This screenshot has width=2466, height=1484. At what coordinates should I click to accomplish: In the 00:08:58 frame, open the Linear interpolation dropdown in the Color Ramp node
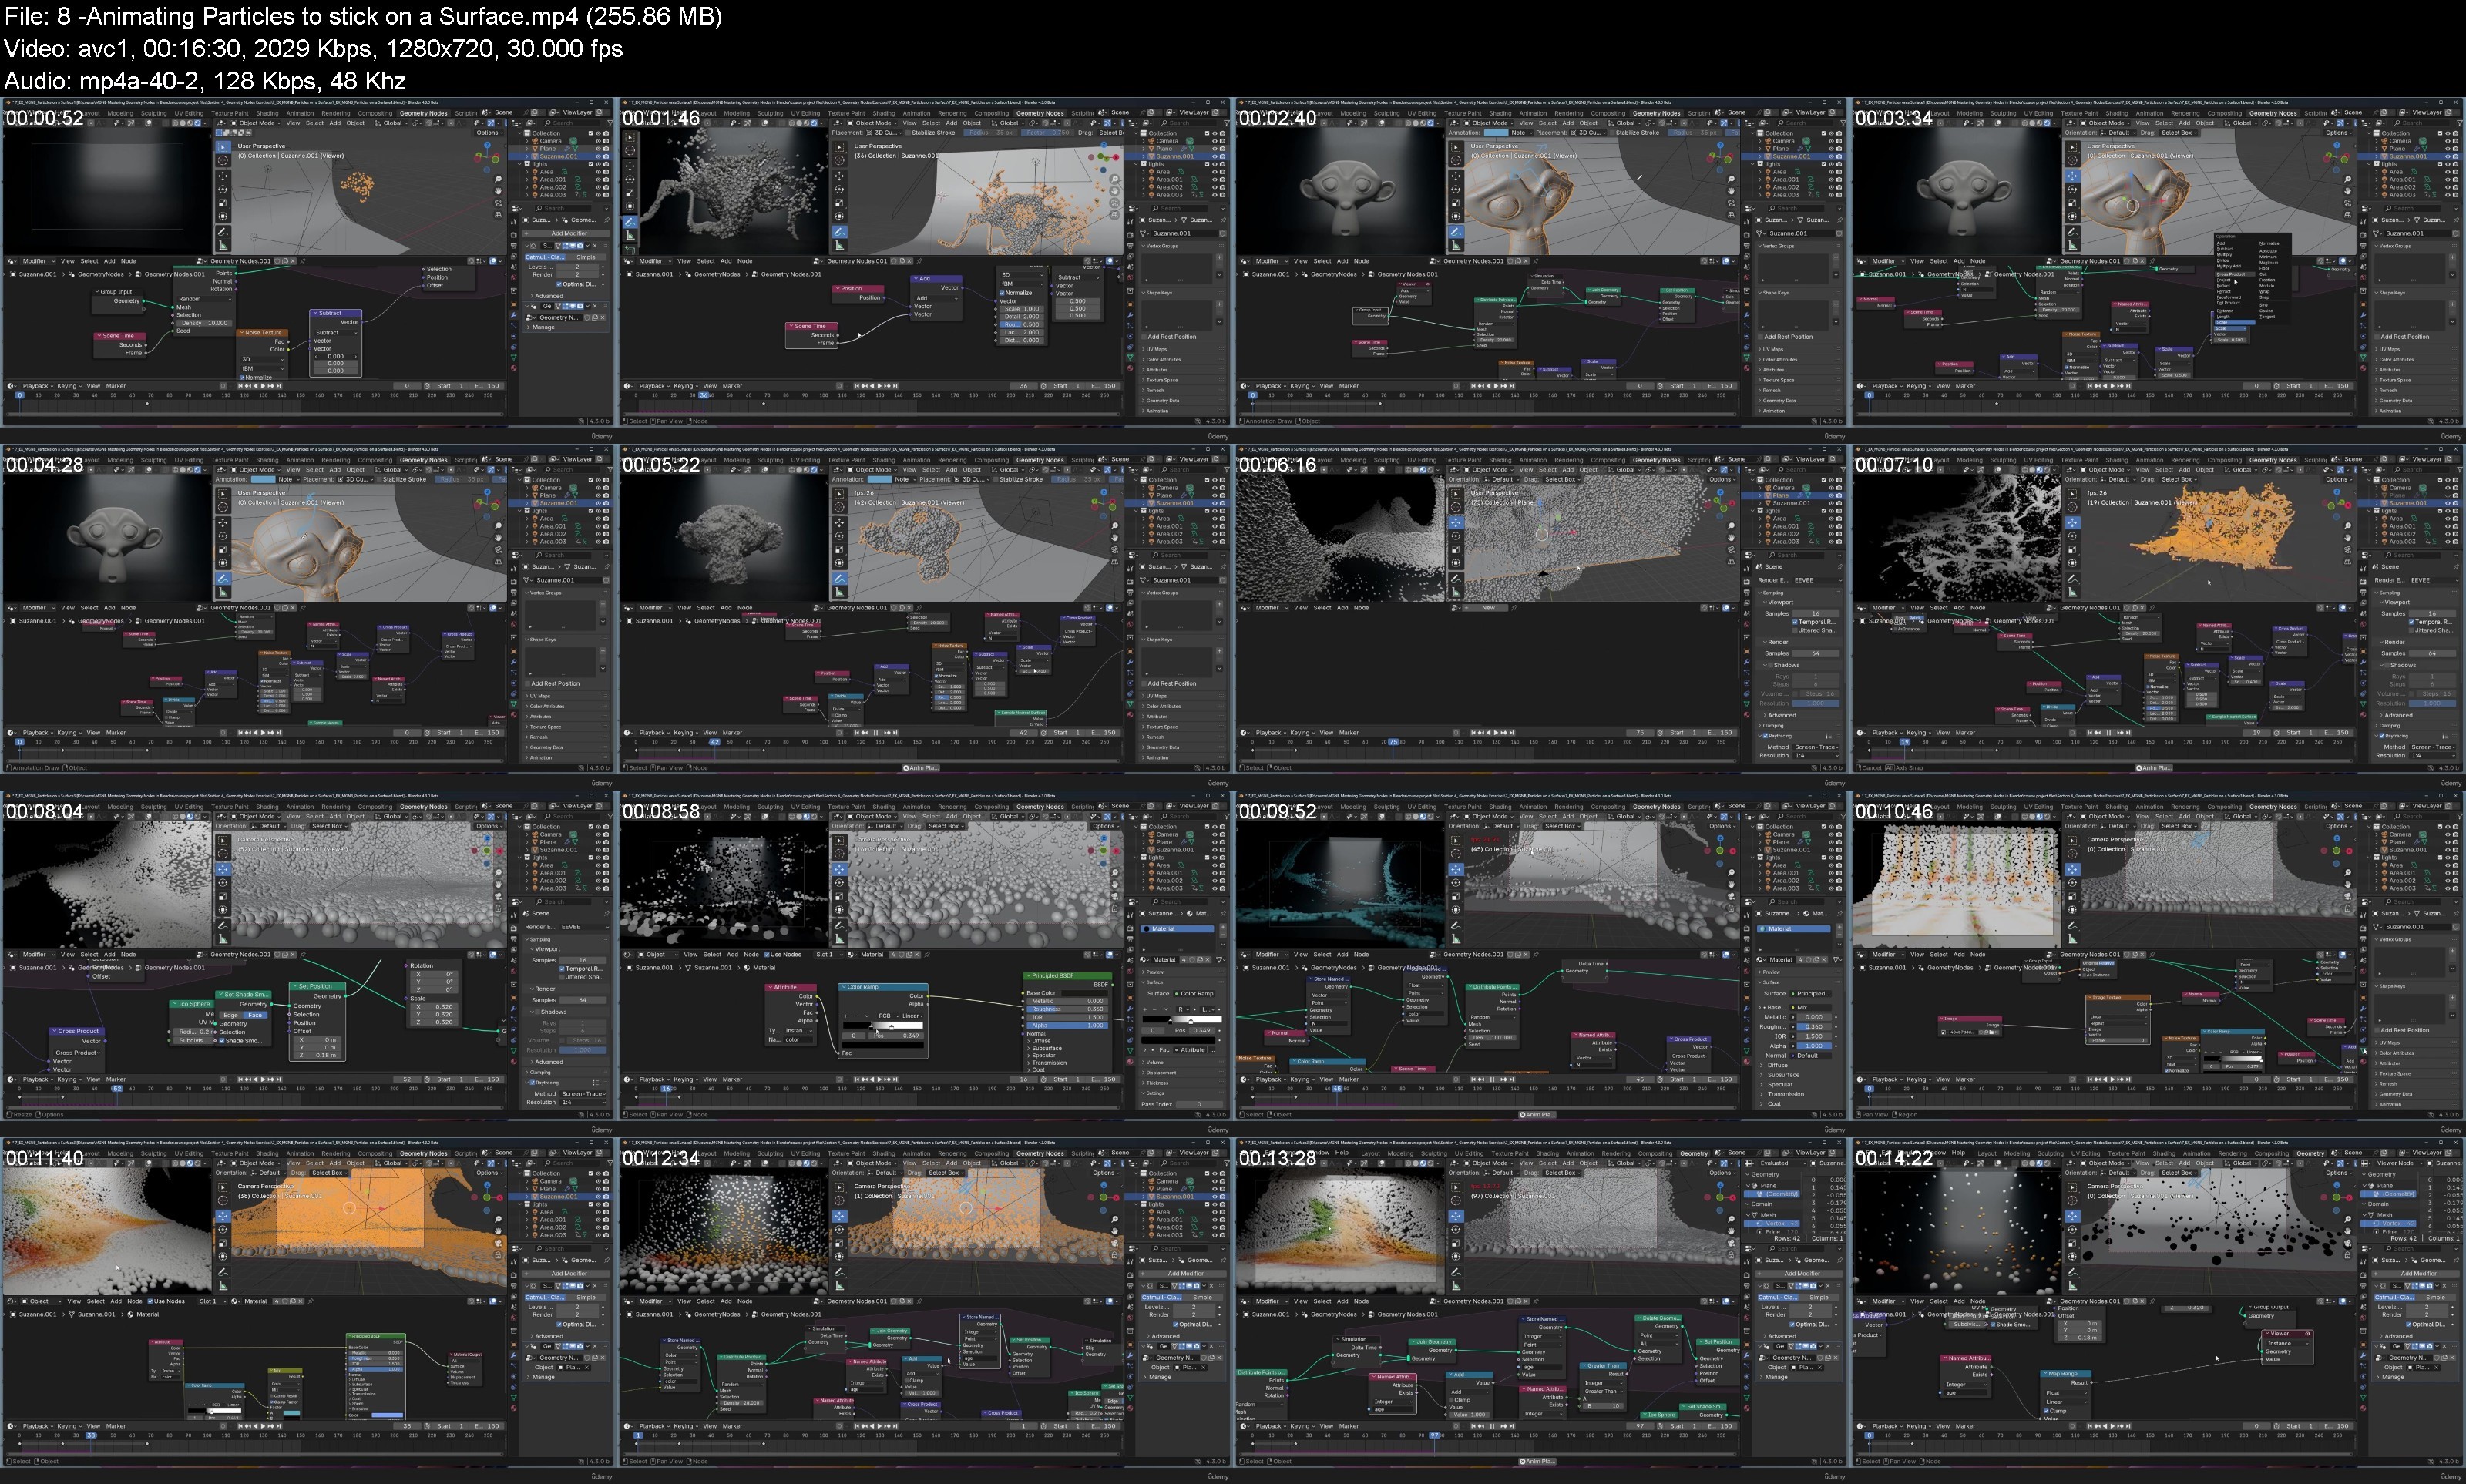913,1016
